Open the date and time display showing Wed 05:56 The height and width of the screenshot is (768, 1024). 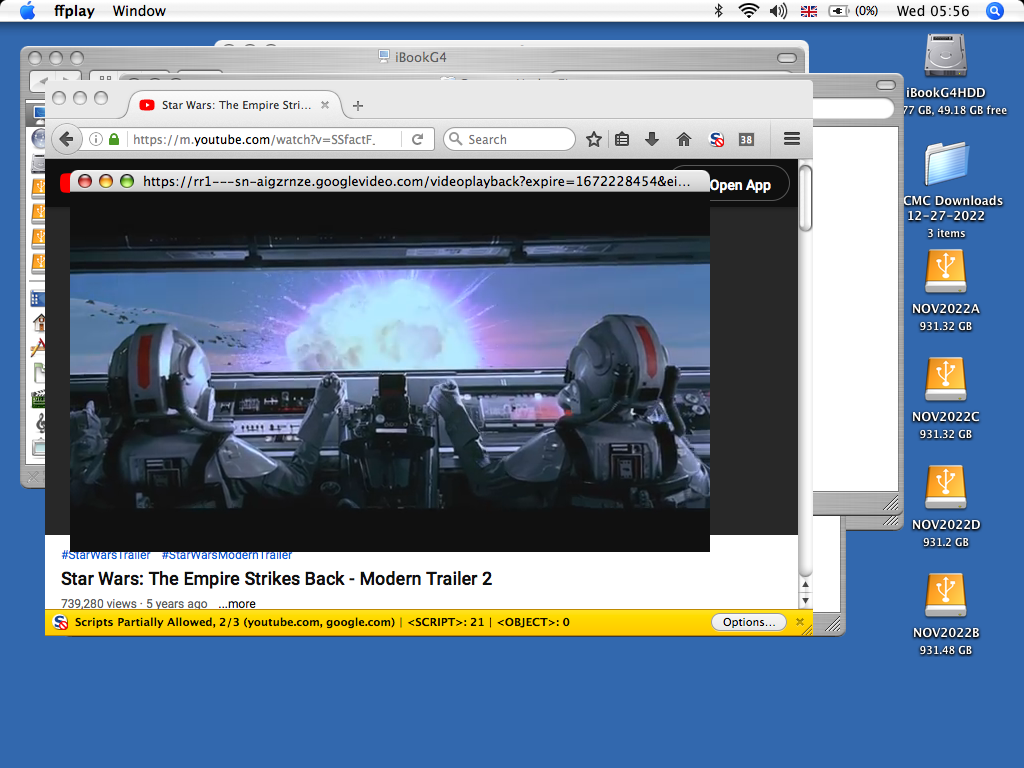(x=933, y=11)
